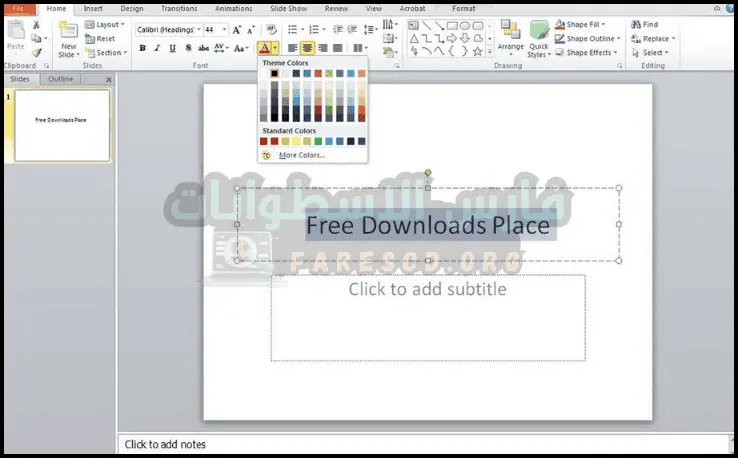This screenshot has width=738, height=458.
Task: Pick red from Standard Colors row
Action: (x=264, y=141)
